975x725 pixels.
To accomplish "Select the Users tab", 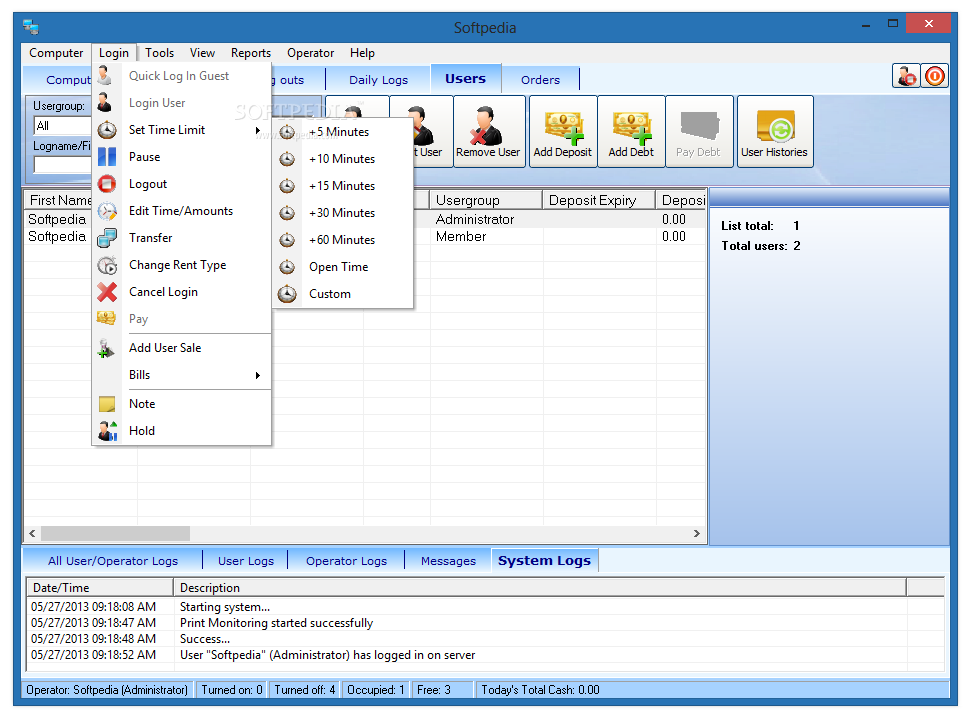I will (465, 78).
